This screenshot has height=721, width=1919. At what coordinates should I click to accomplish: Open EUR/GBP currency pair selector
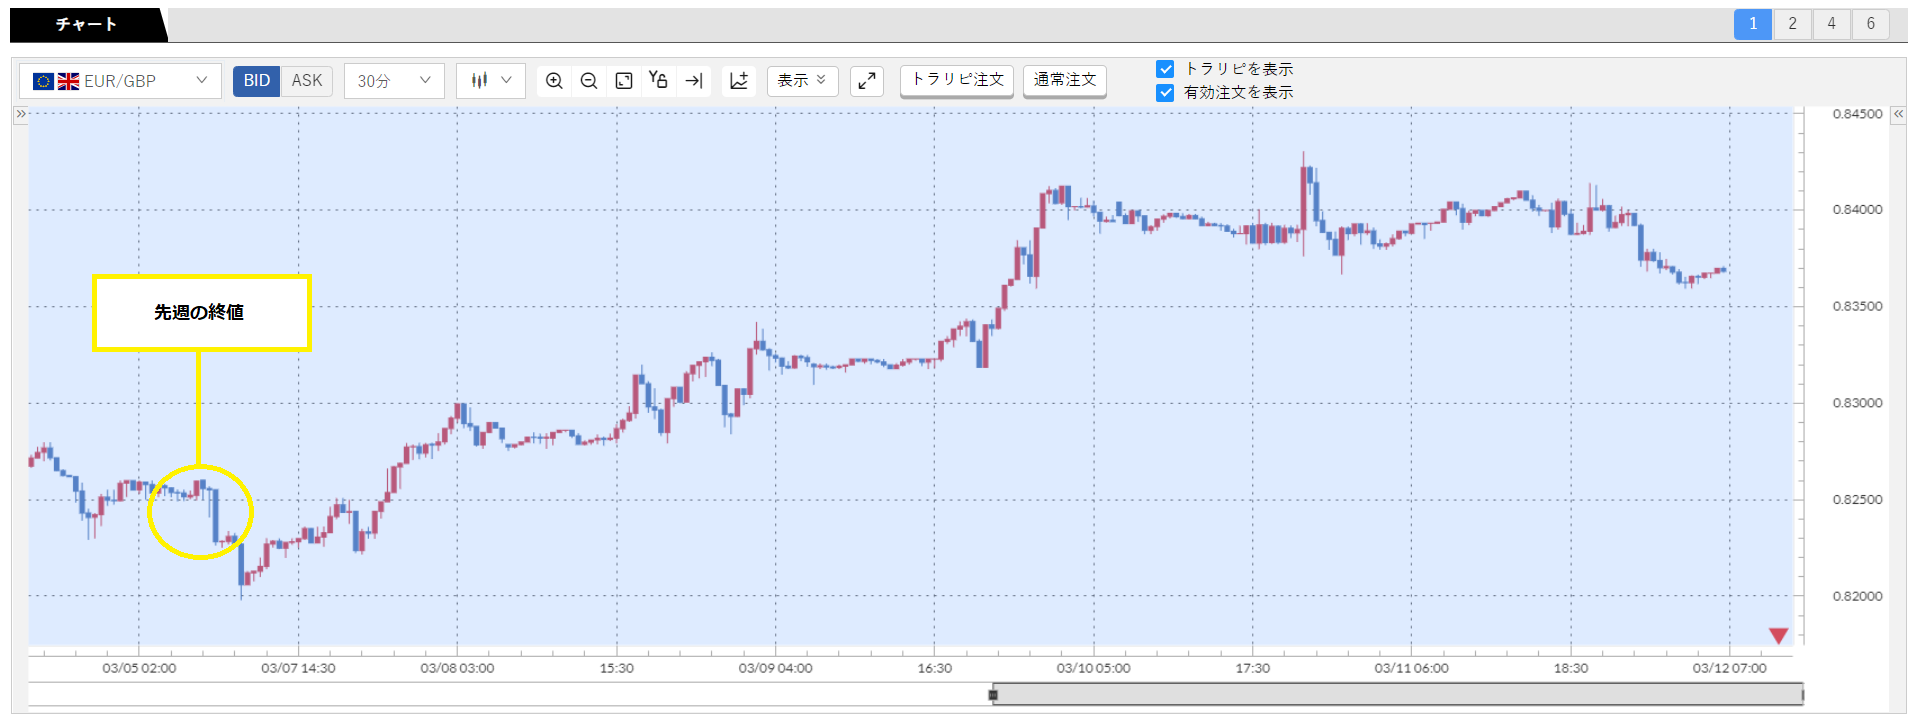click(x=120, y=81)
